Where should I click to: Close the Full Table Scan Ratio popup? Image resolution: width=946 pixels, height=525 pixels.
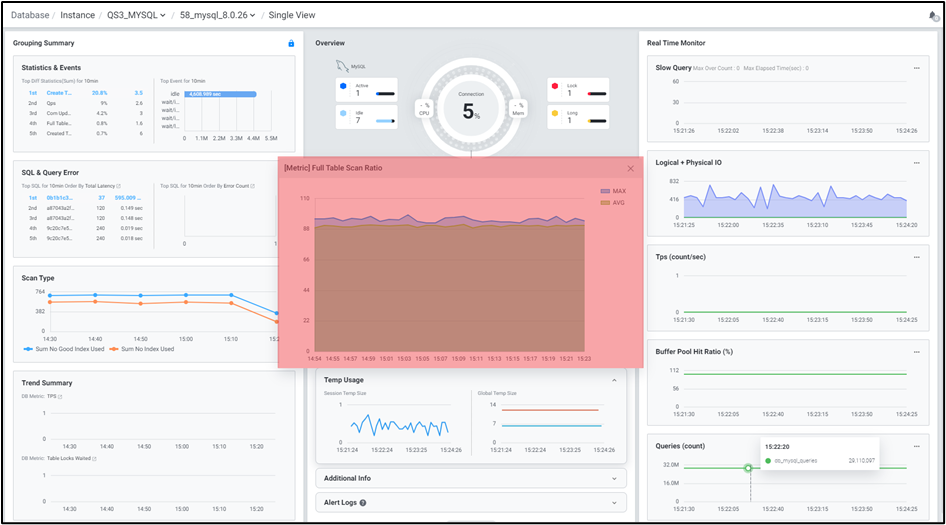point(630,169)
